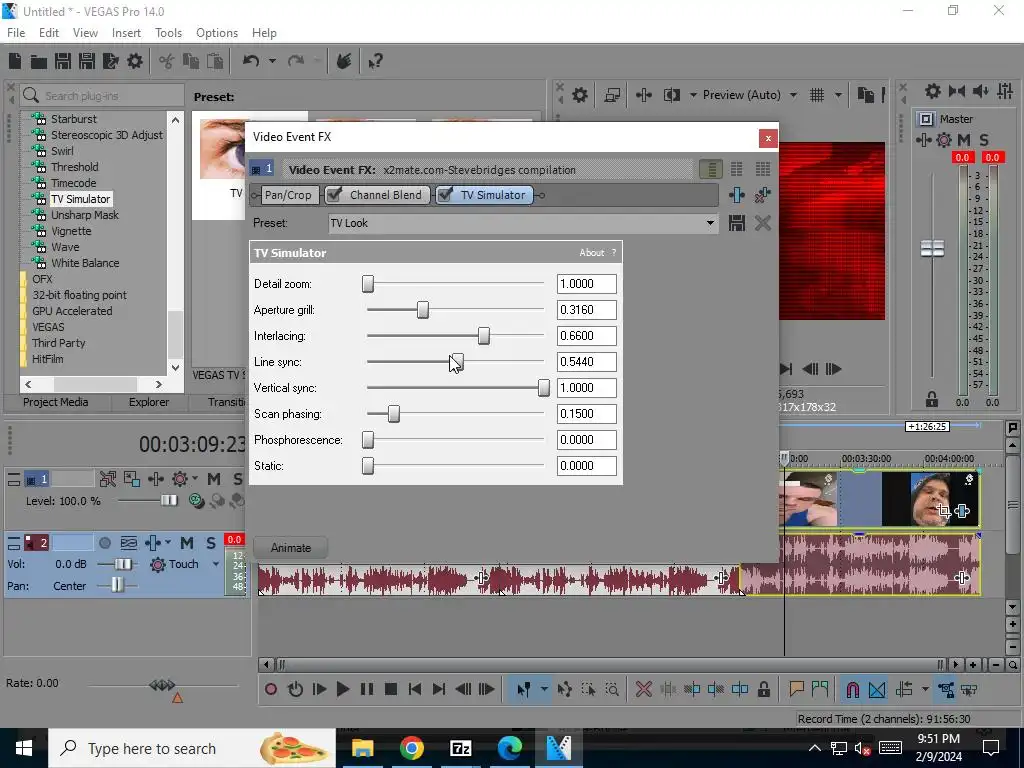
Task: Expand the OFX plug-in folder
Action: click(x=42, y=279)
